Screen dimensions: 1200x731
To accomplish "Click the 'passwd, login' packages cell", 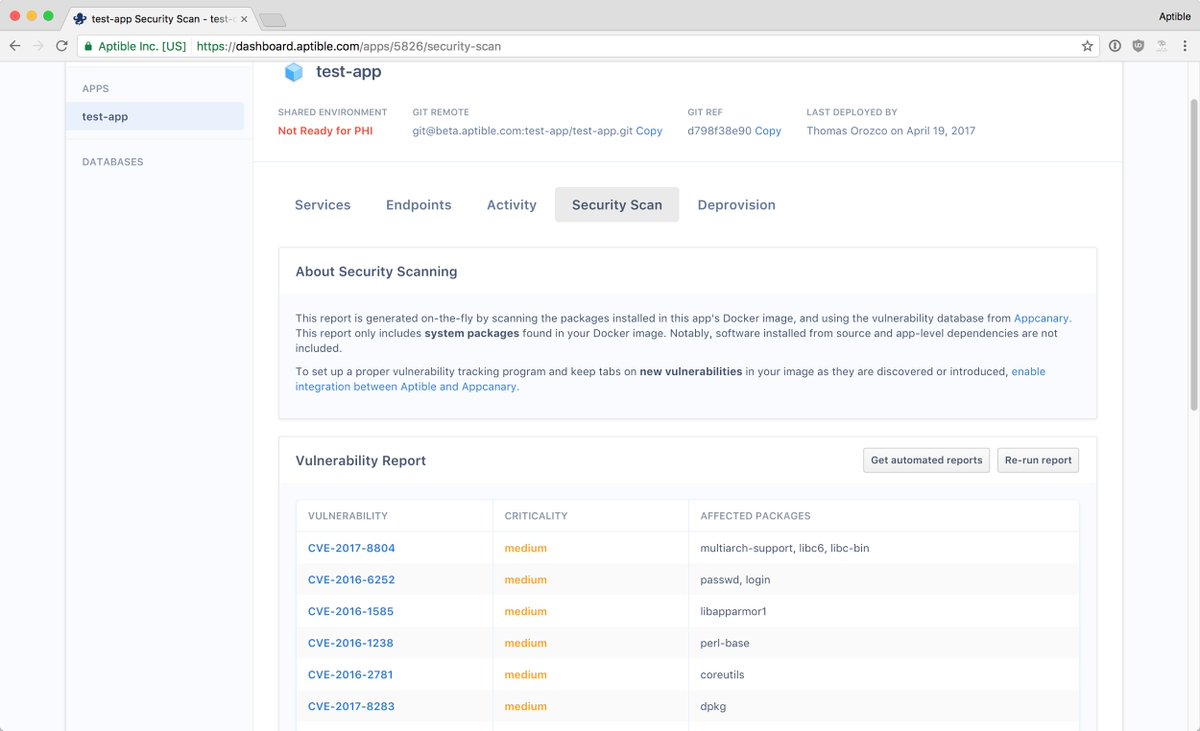I will pyautogui.click(x=735, y=580).
